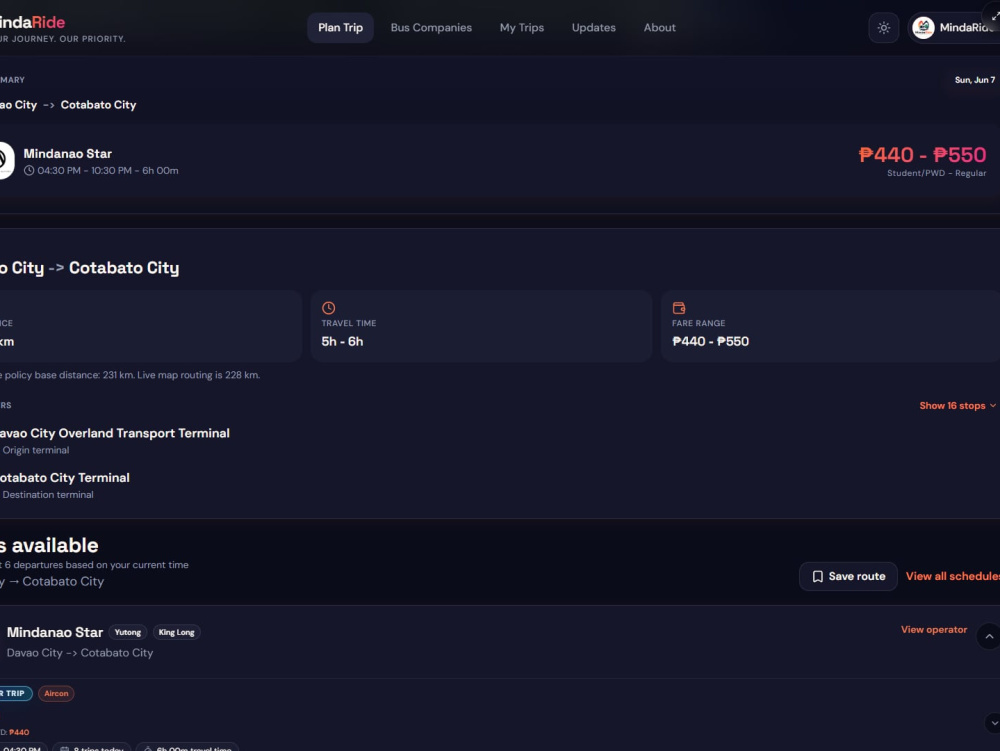This screenshot has width=1000, height=751.
Task: Click Save route button
Action: (848, 576)
